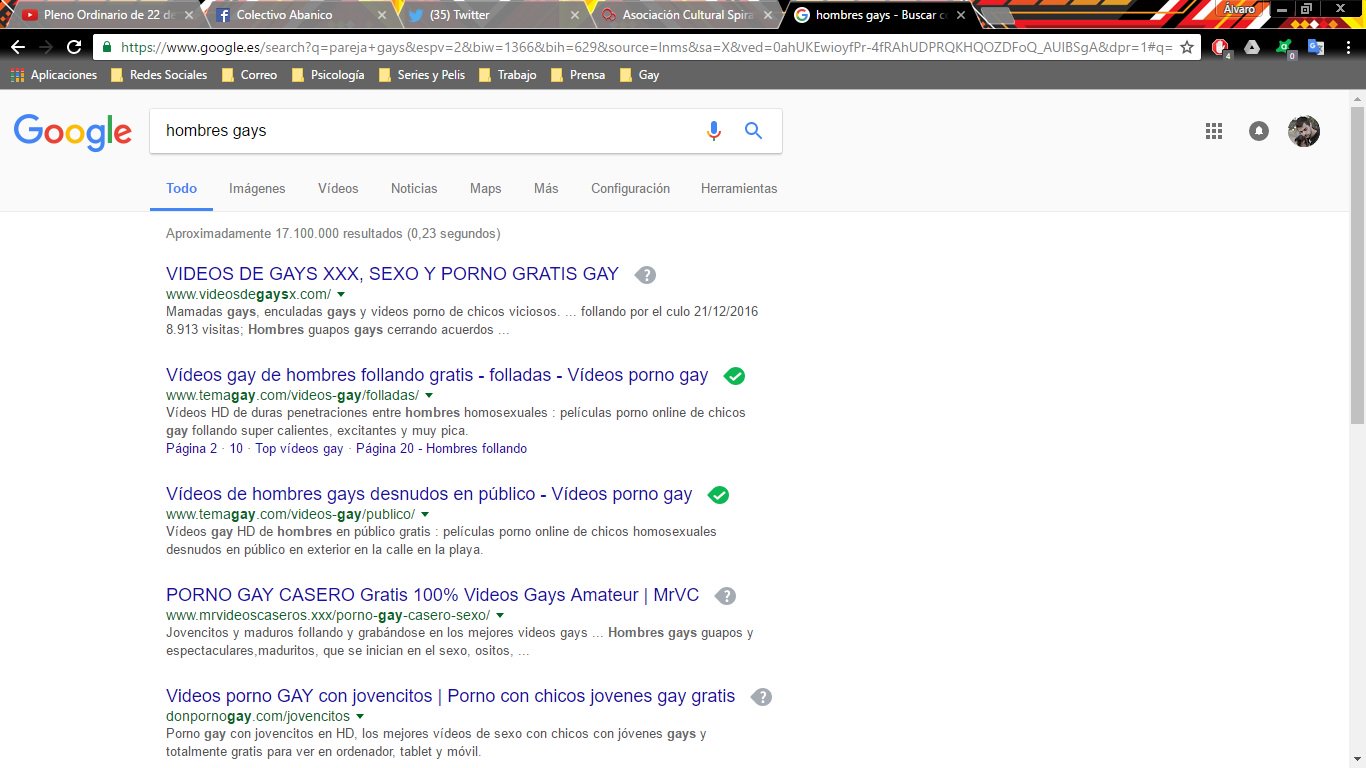Switch to the Maps results tab
The height and width of the screenshot is (768, 1366).
[x=486, y=188]
